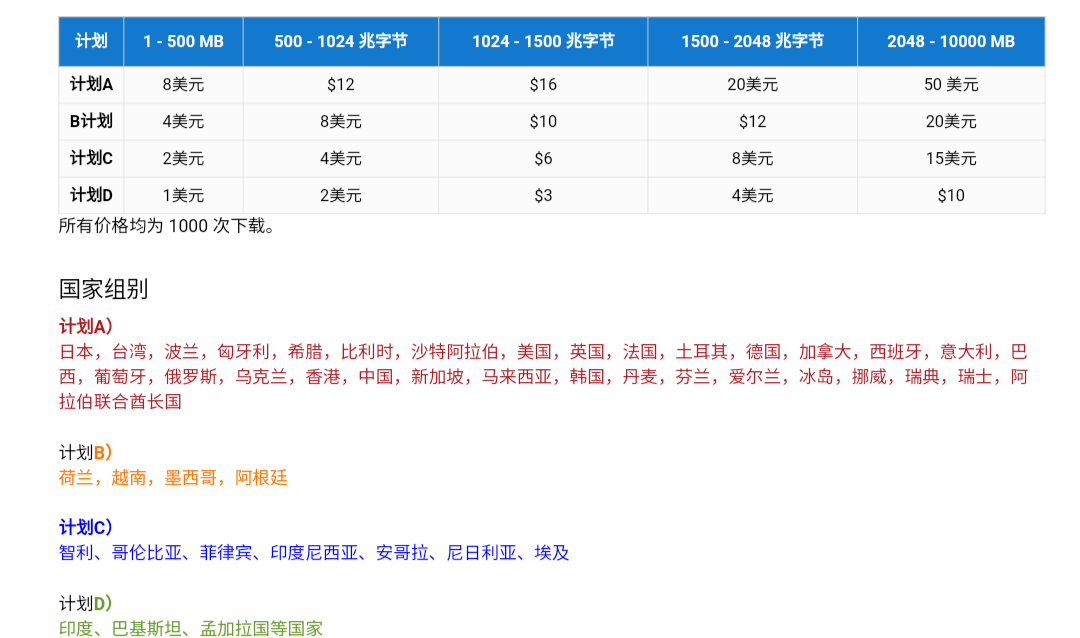Select the "1 - 500 MB" column header
1080x638 pixels.
(x=183, y=41)
